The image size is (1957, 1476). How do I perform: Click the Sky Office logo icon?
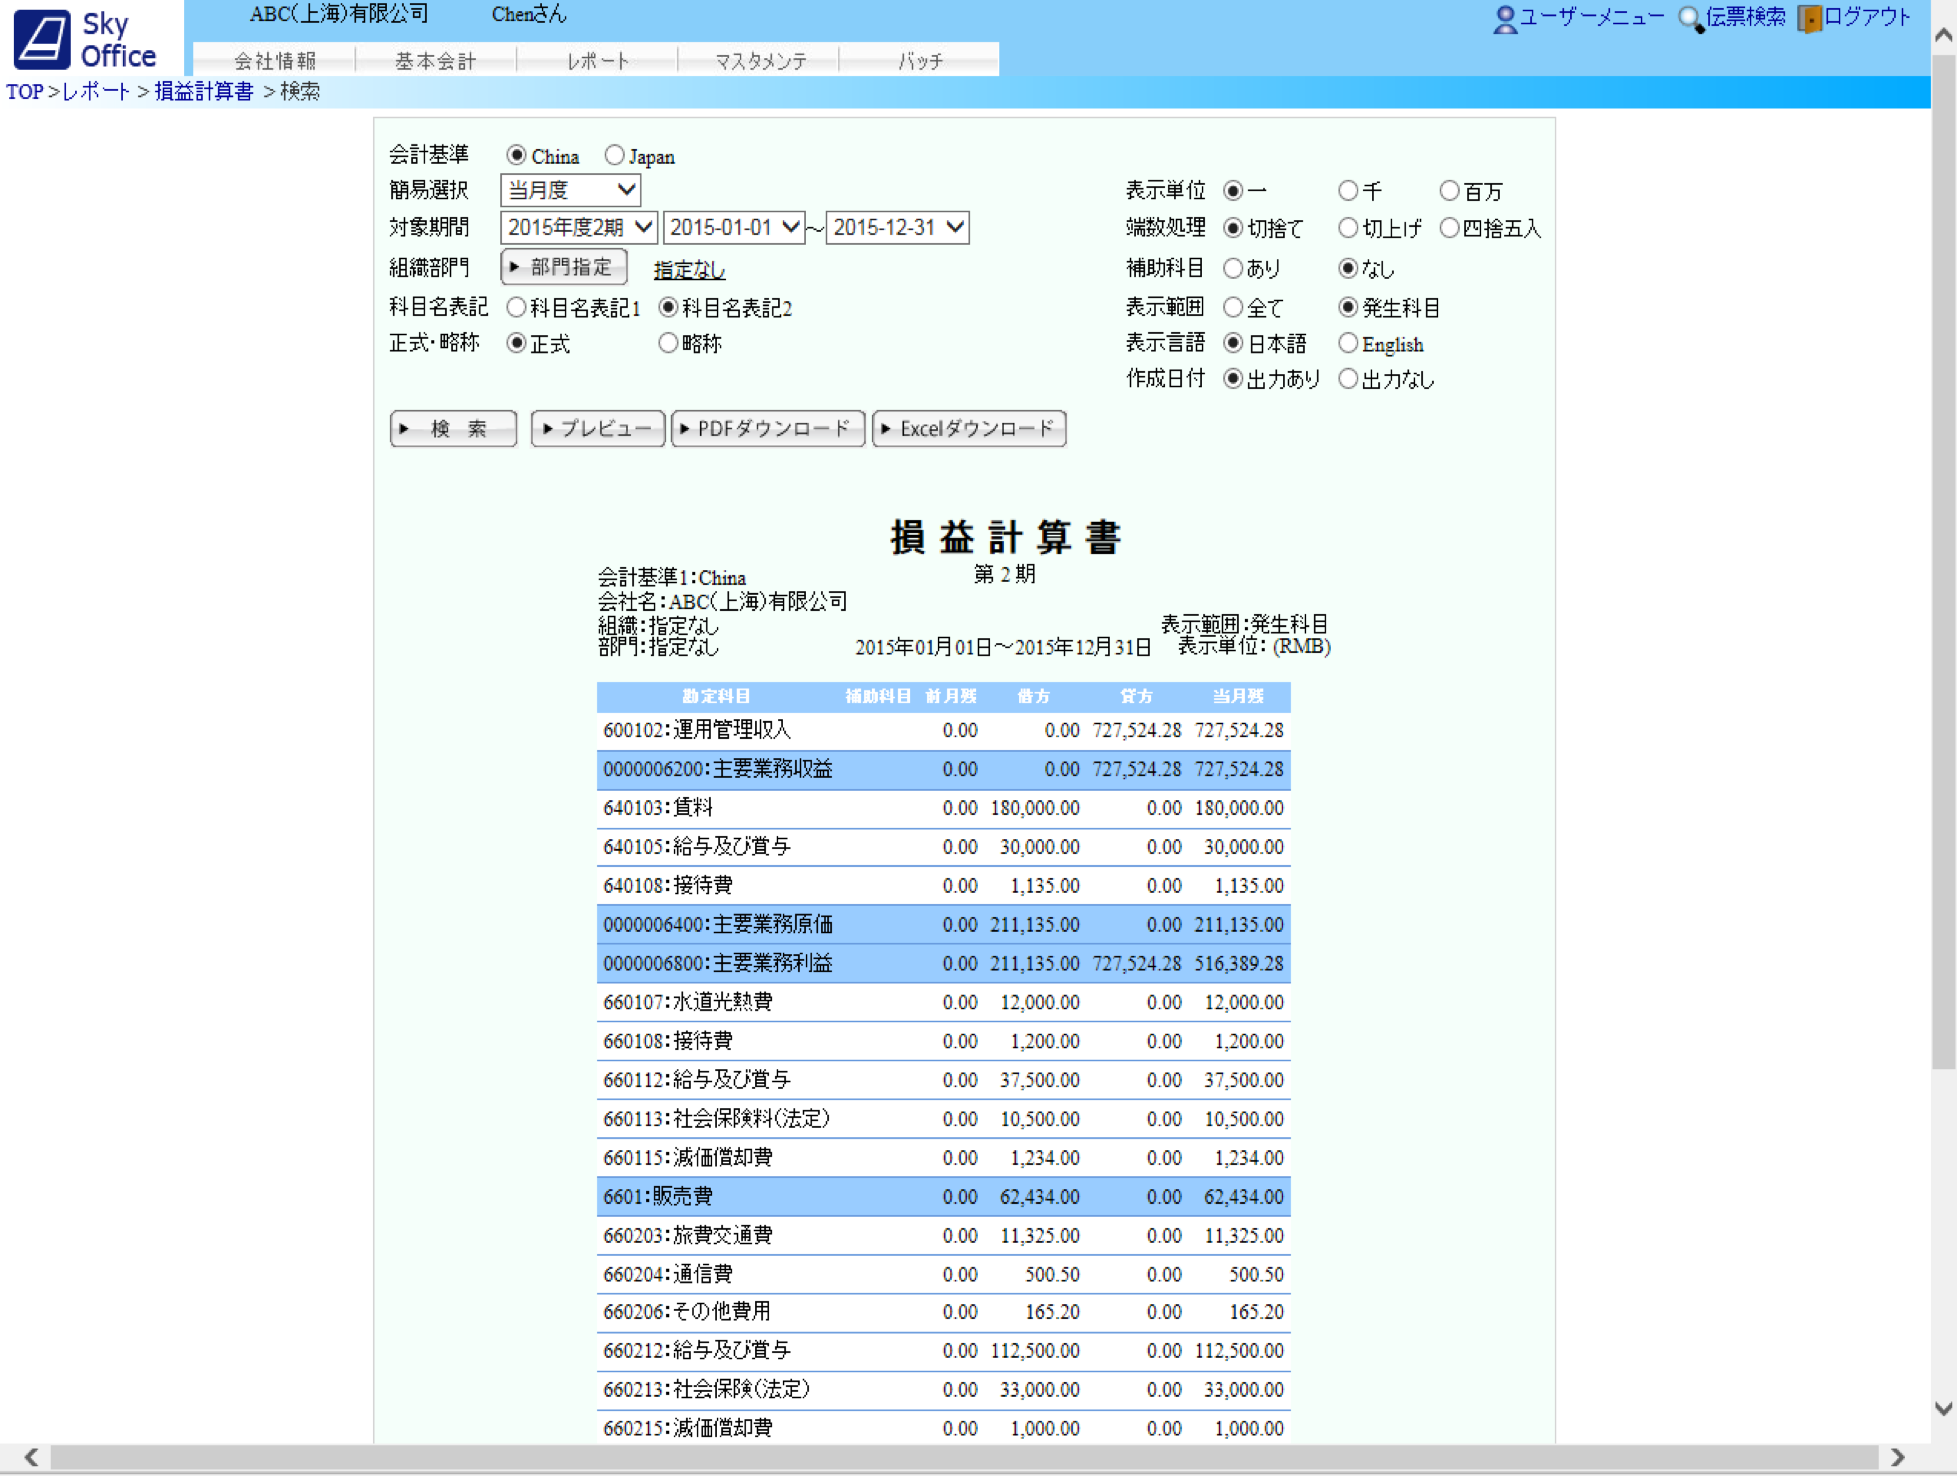click(42, 38)
